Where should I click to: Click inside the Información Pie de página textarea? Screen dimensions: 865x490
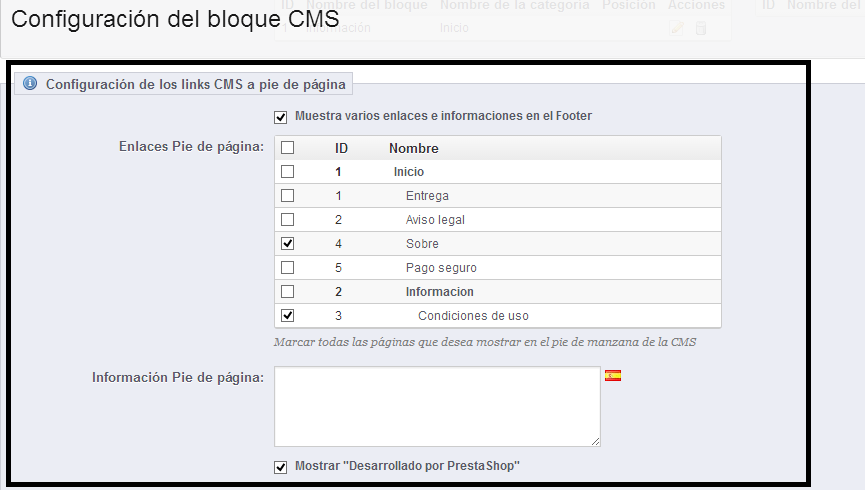437,406
